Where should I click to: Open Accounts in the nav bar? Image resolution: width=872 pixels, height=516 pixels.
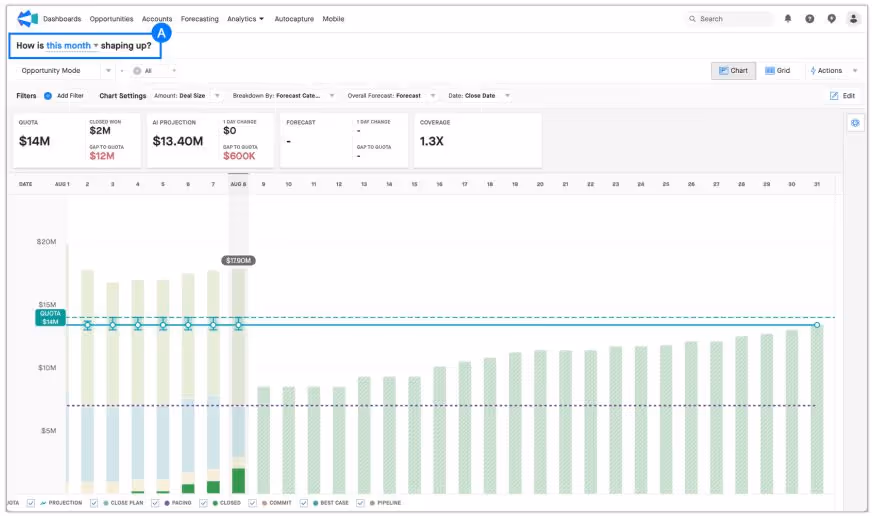(157, 19)
